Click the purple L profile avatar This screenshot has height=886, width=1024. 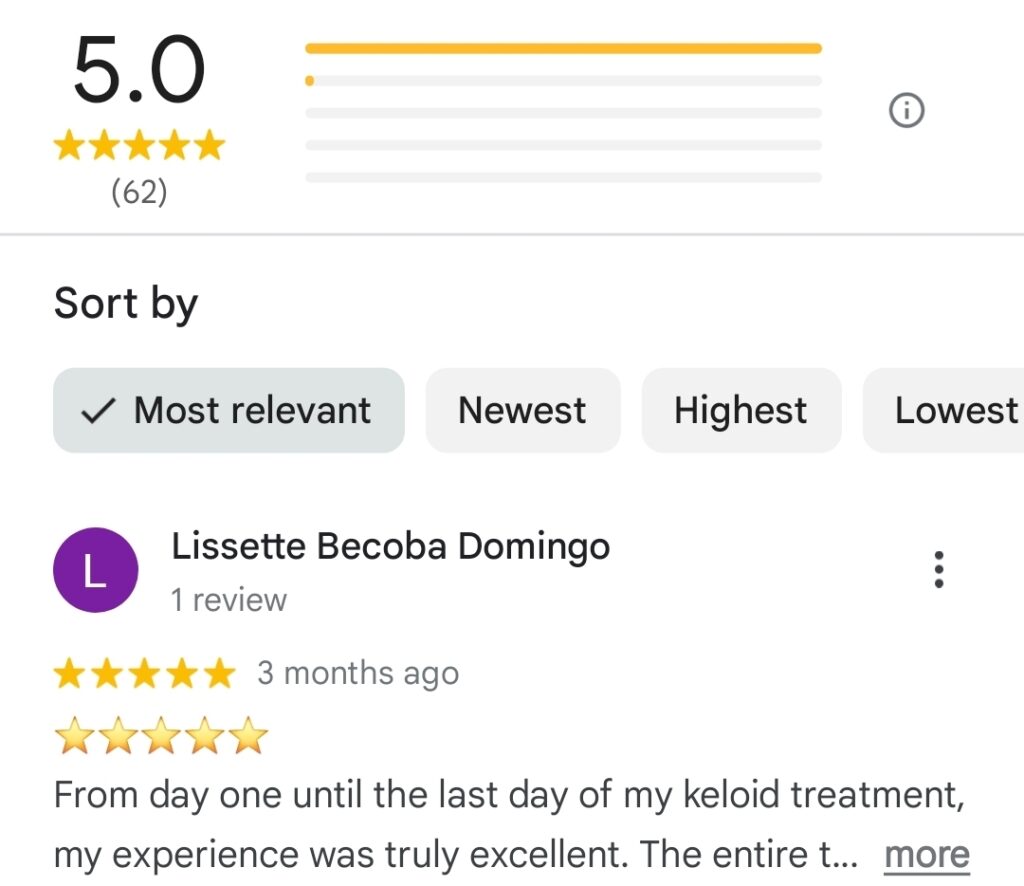click(95, 570)
